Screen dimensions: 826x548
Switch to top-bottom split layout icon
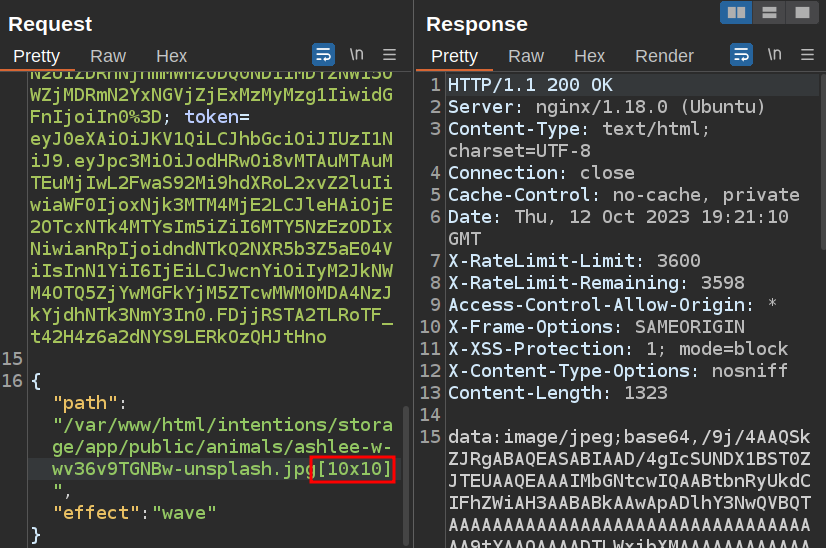click(769, 12)
